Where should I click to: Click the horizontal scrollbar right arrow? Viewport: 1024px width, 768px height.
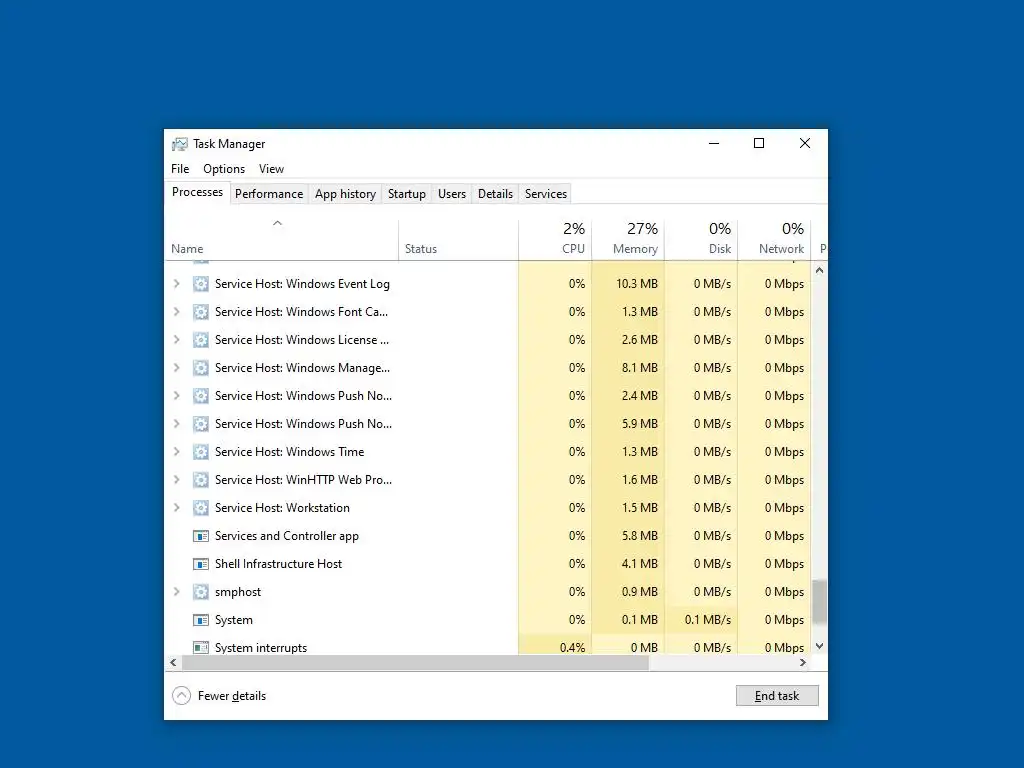[x=803, y=663]
